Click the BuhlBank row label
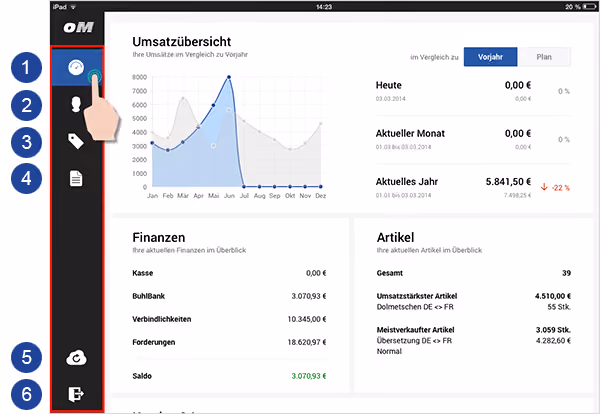The width and height of the screenshot is (600, 414). point(148,296)
